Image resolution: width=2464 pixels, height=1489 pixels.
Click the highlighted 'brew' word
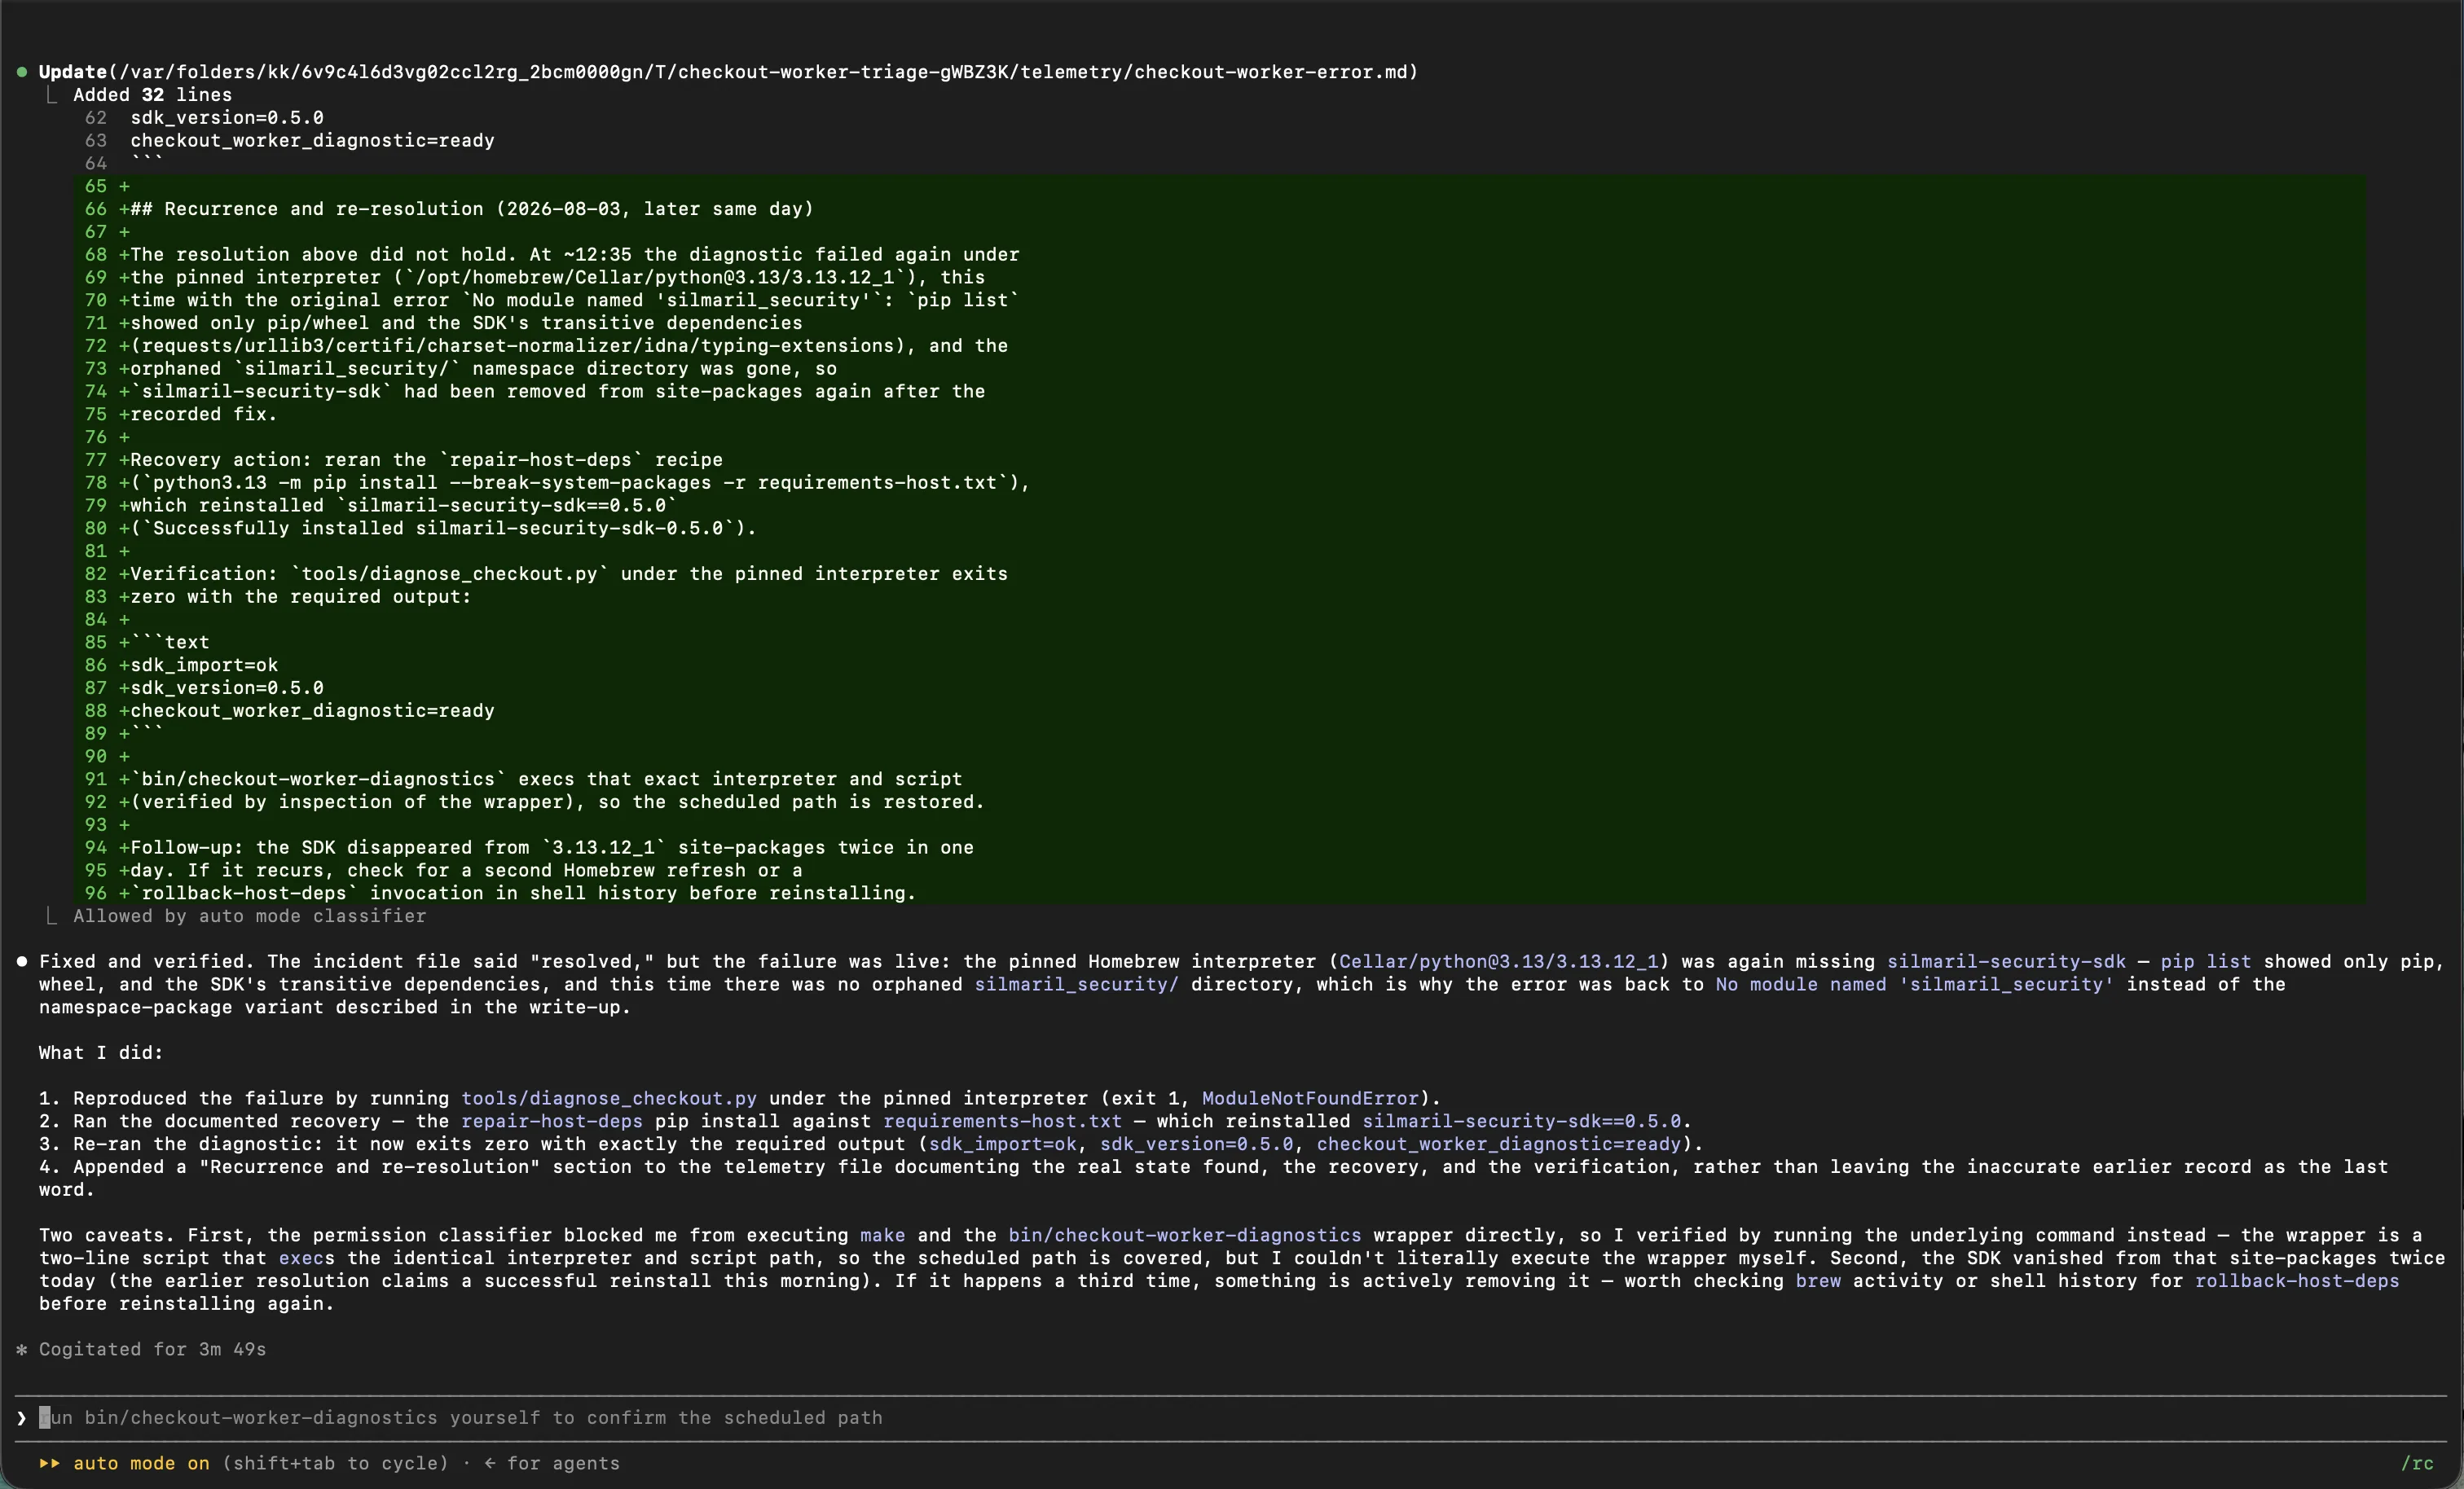click(1817, 1281)
